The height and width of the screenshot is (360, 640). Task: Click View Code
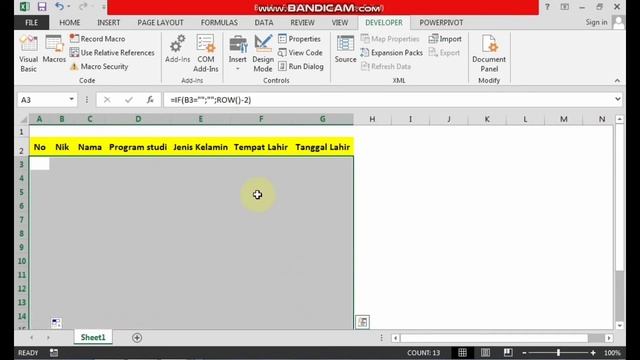tap(300, 53)
